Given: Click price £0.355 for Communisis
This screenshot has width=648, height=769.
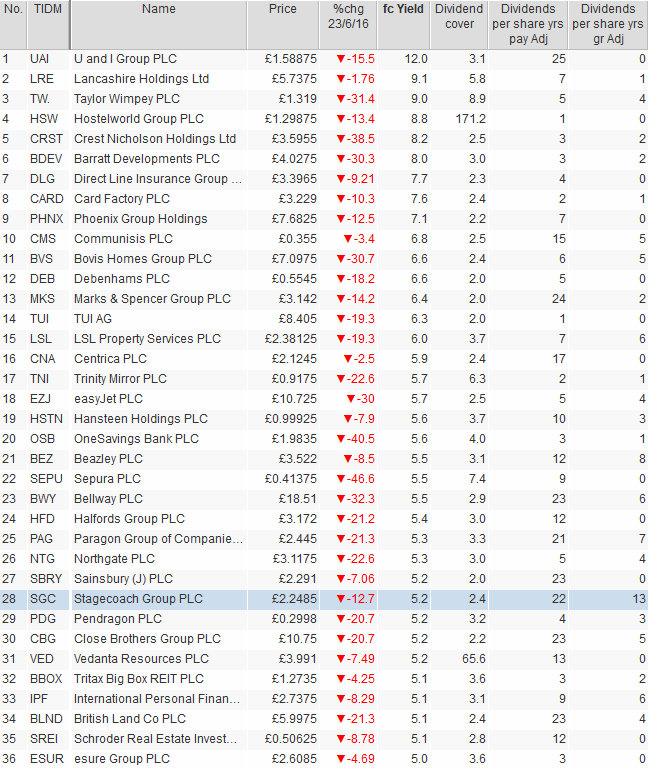Looking at the screenshot, I should coord(298,239).
